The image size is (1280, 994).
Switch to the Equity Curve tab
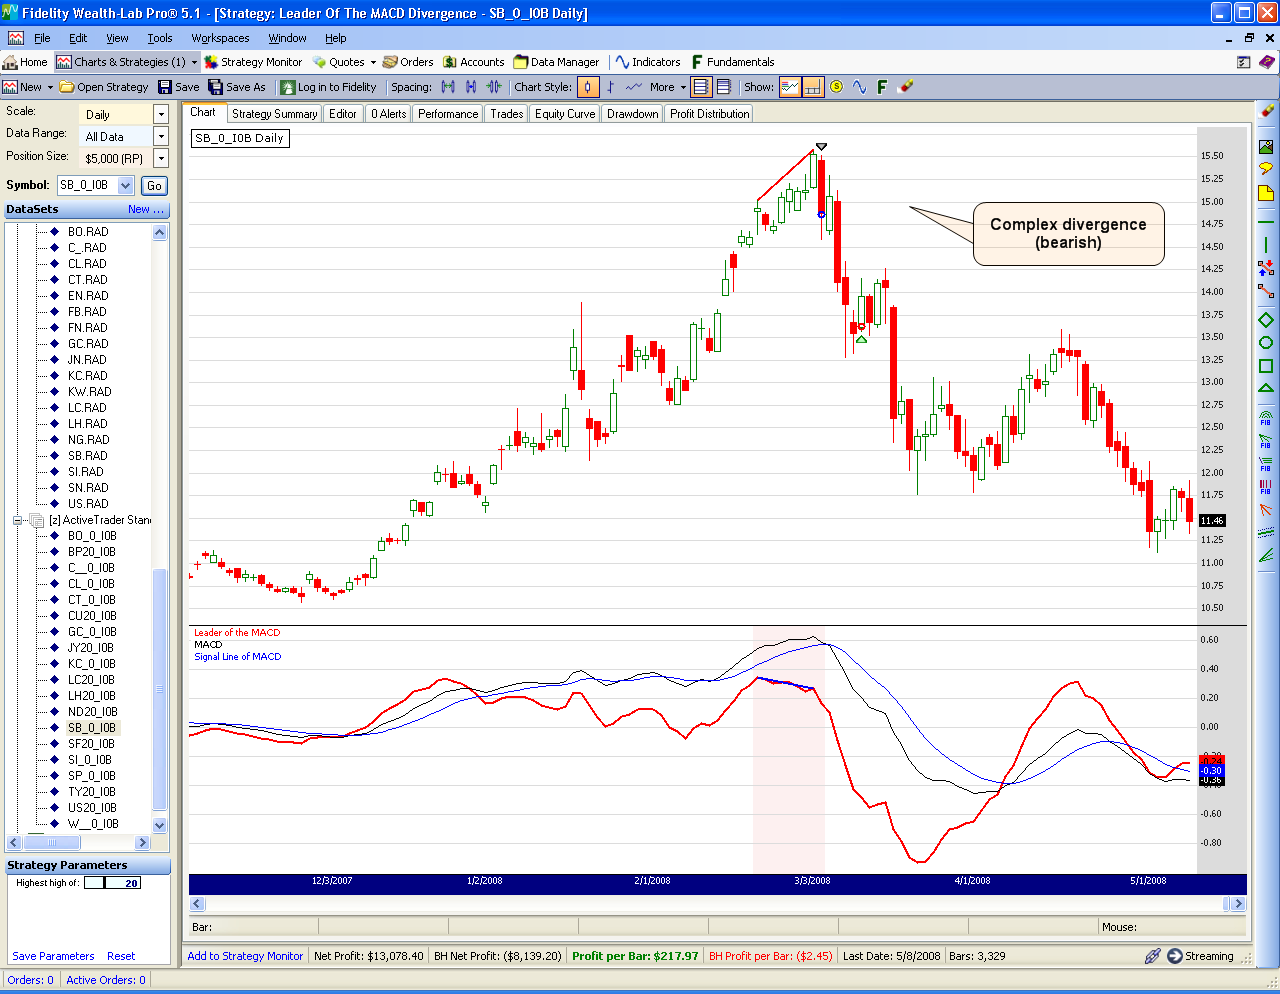pyautogui.click(x=564, y=114)
